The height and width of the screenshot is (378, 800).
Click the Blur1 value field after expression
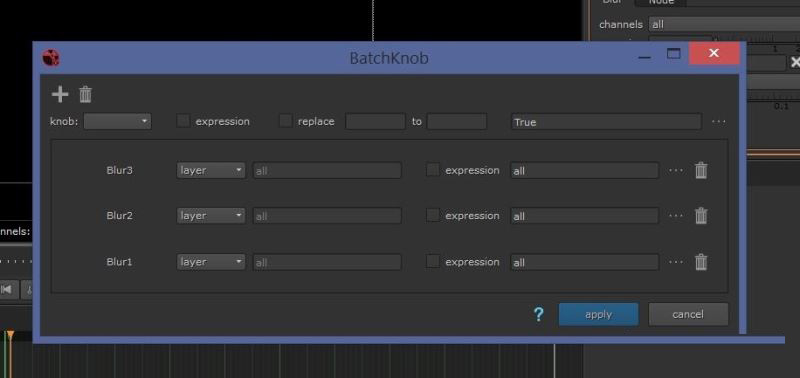coord(585,262)
